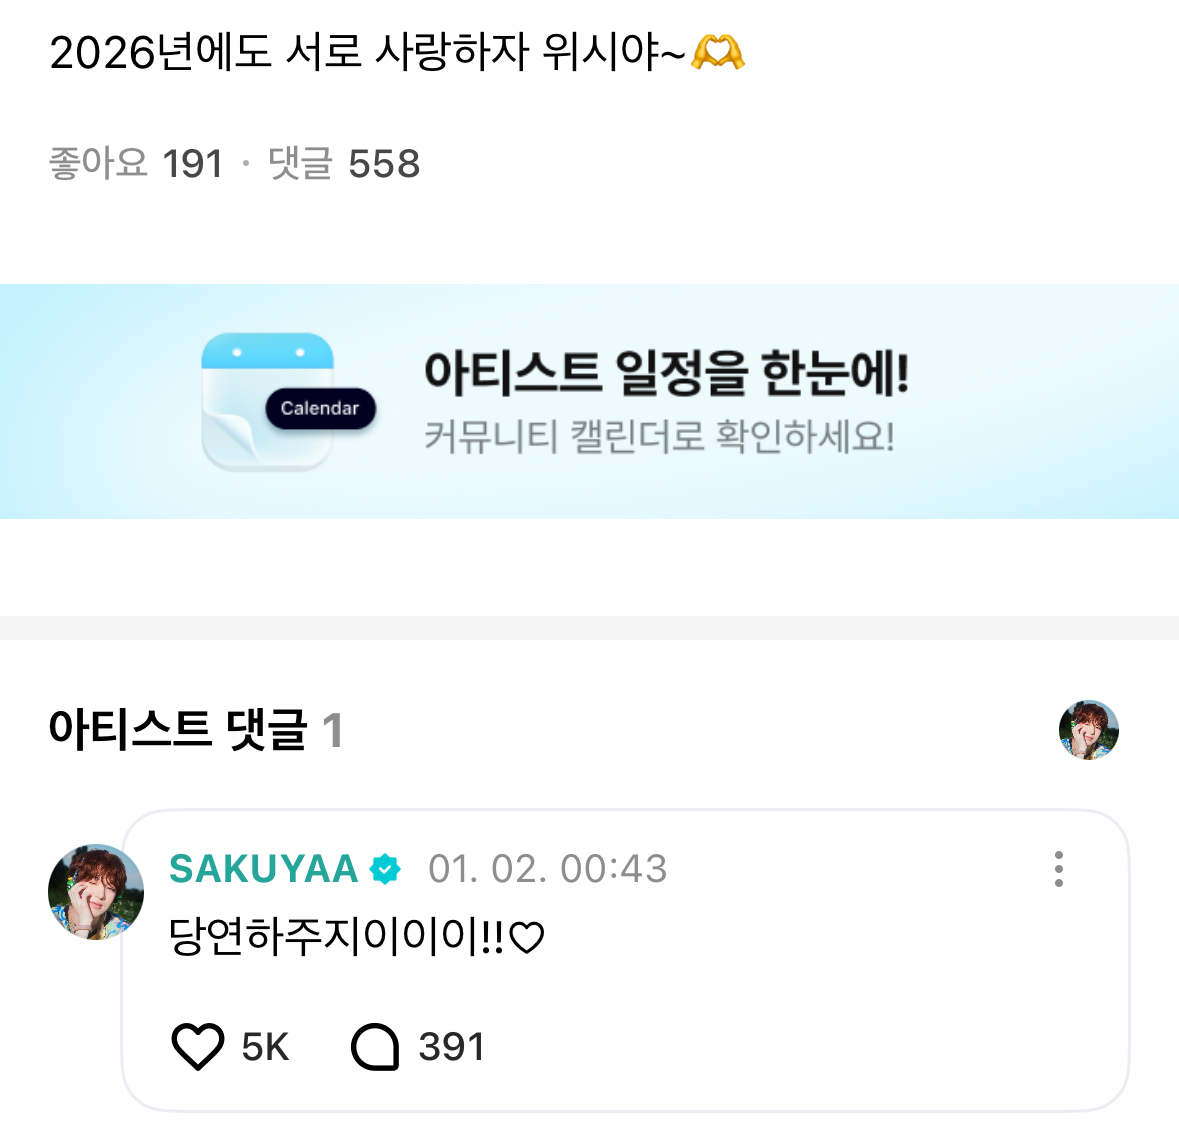Image resolution: width=1179 pixels, height=1136 pixels.
Task: Click the black Calendar label pill
Action: 319,408
